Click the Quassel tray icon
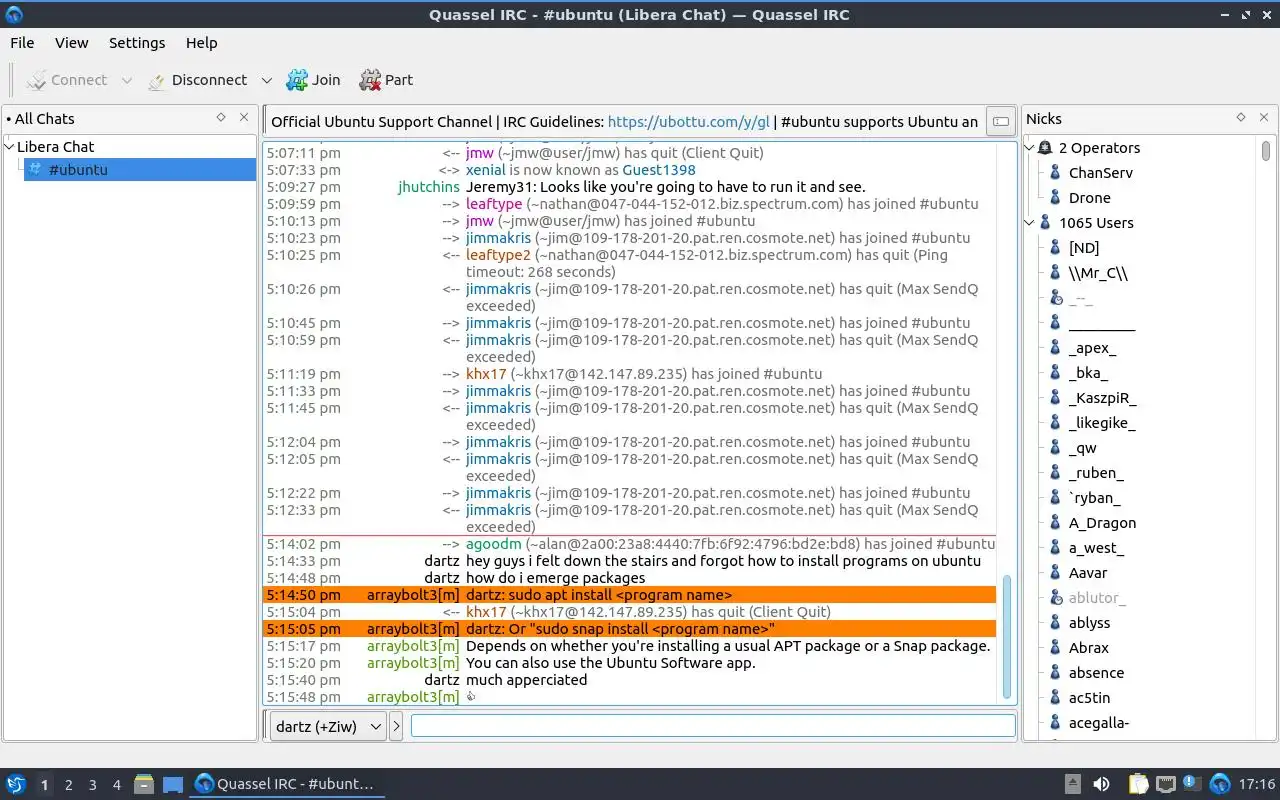1280x800 pixels. pos(1220,784)
